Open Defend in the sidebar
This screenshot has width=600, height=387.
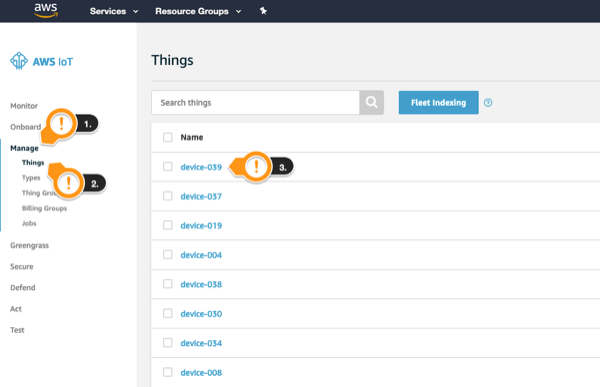coord(23,287)
